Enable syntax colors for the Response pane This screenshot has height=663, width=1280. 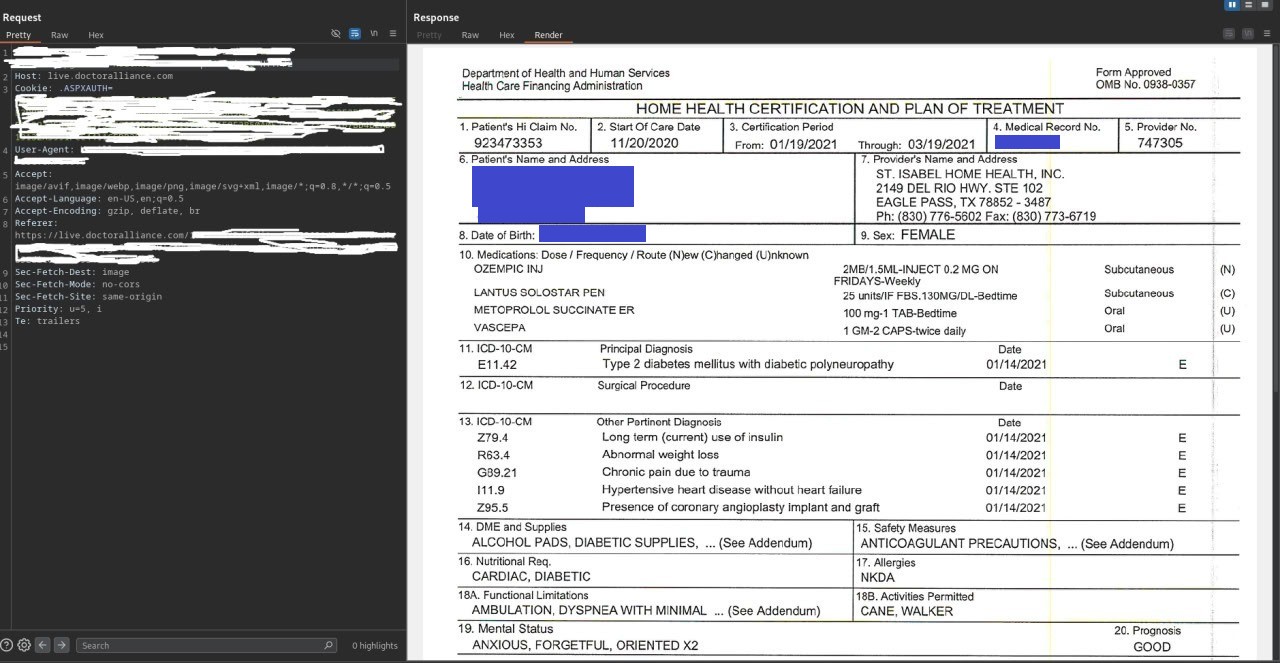1229,33
